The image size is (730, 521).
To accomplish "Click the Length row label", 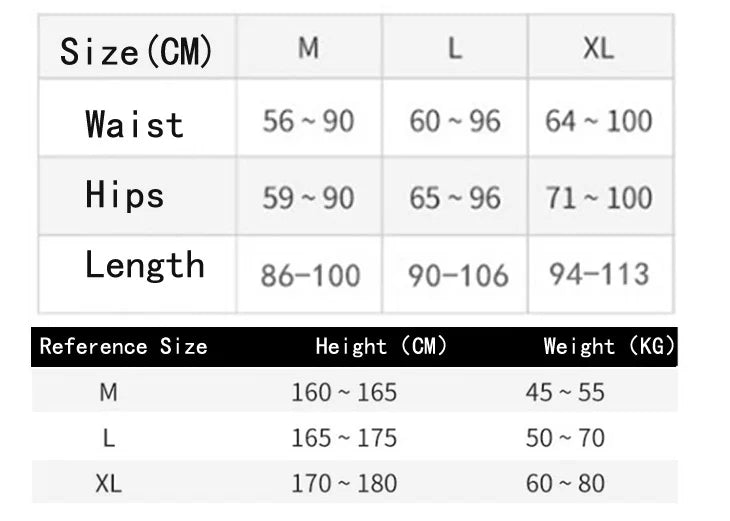I will (x=145, y=265).
